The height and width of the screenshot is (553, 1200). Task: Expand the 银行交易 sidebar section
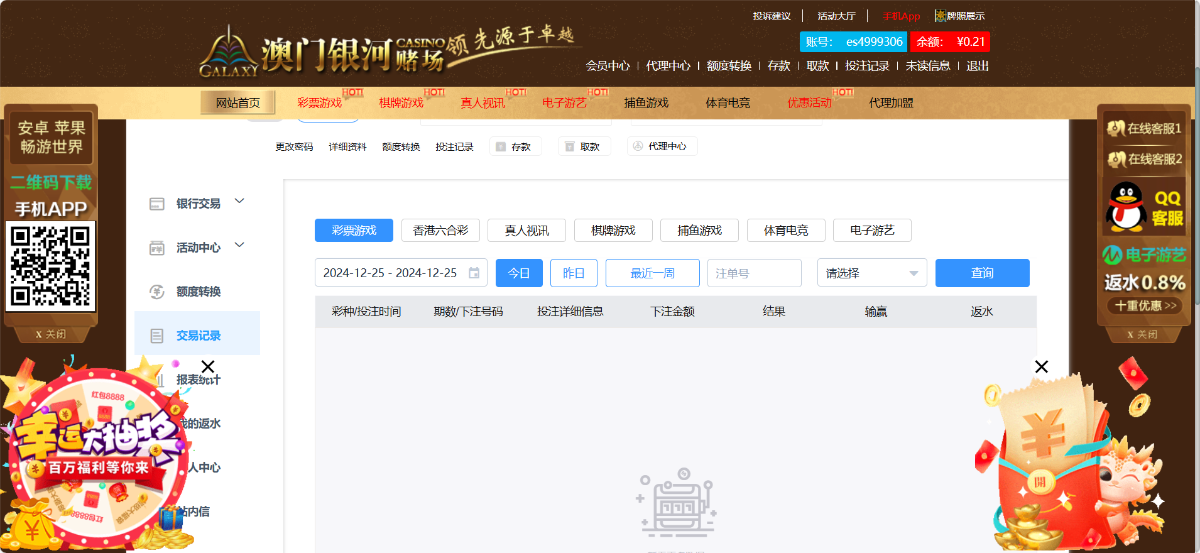239,202
